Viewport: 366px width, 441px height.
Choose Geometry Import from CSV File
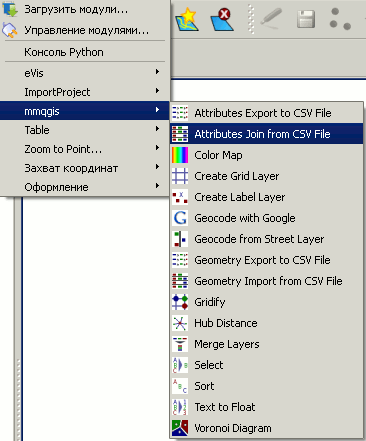(267, 281)
